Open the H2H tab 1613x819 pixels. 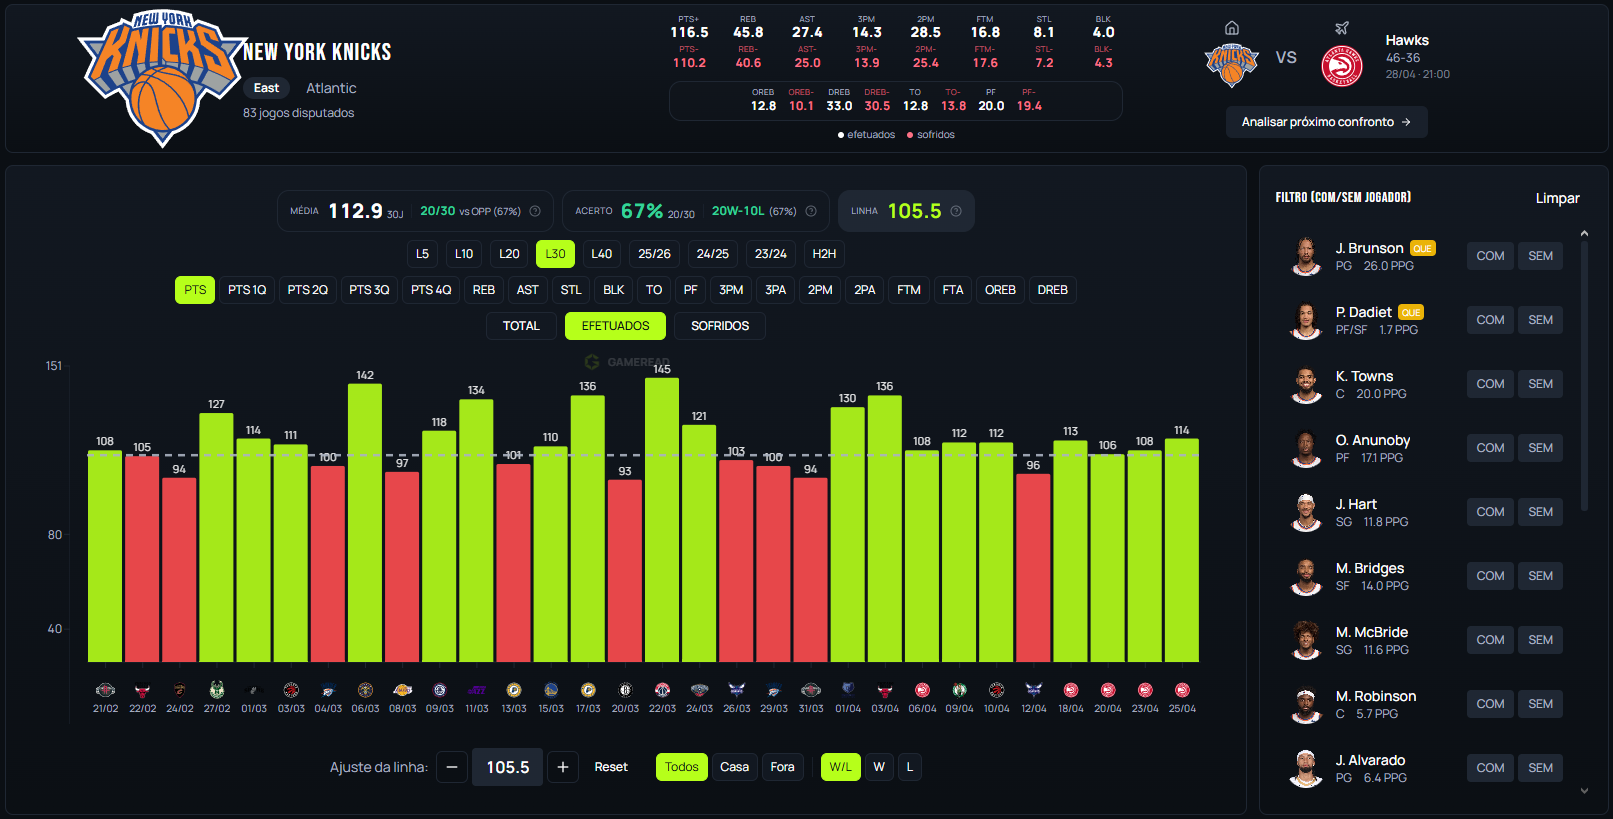click(824, 254)
